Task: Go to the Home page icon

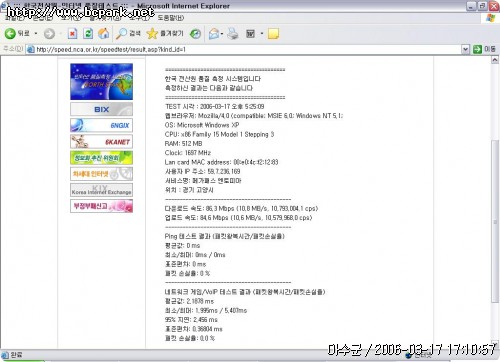Action: pyautogui.click(x=104, y=33)
